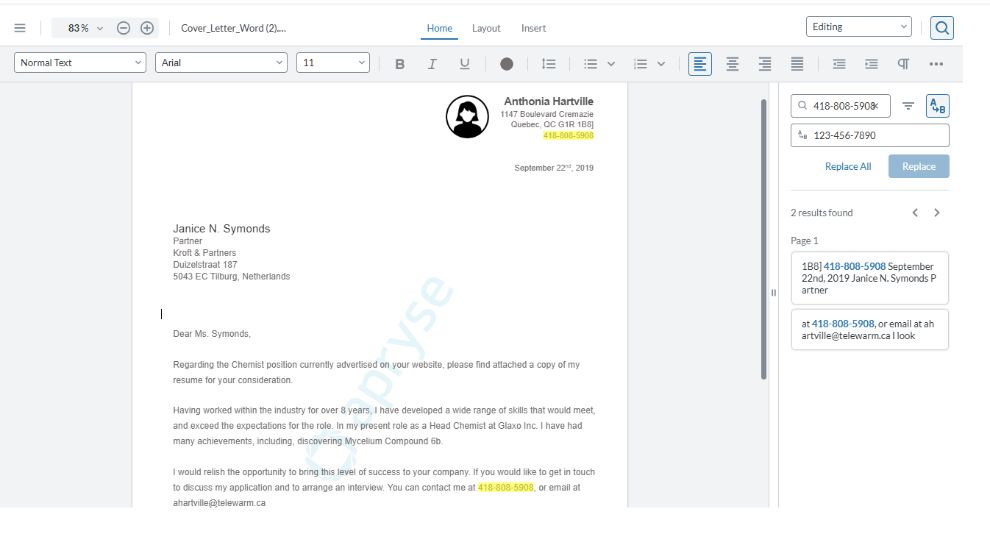Image resolution: width=990 pixels, height=540 pixels.
Task: Click the zoom out minus icon
Action: pyautogui.click(x=124, y=28)
